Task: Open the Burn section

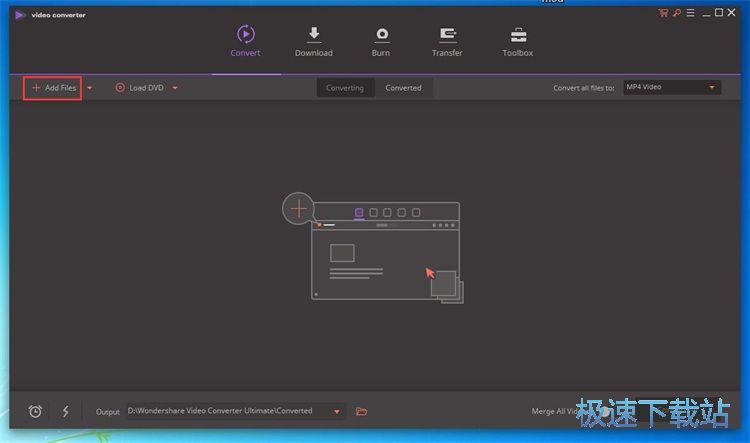Action: (x=381, y=42)
